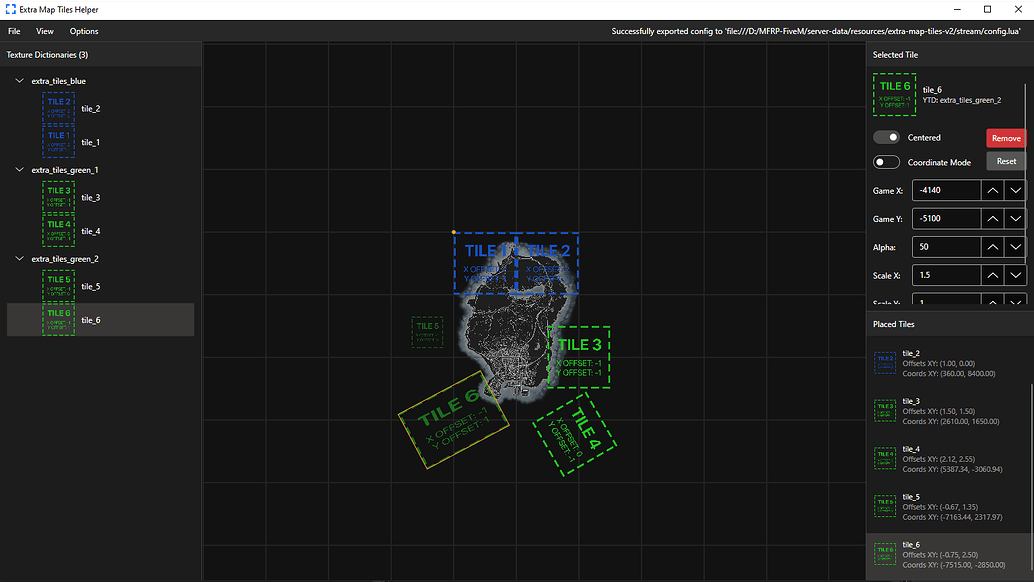The width and height of the screenshot is (1034, 582).
Task: Reset the selected tile settings
Action: (x=1006, y=161)
